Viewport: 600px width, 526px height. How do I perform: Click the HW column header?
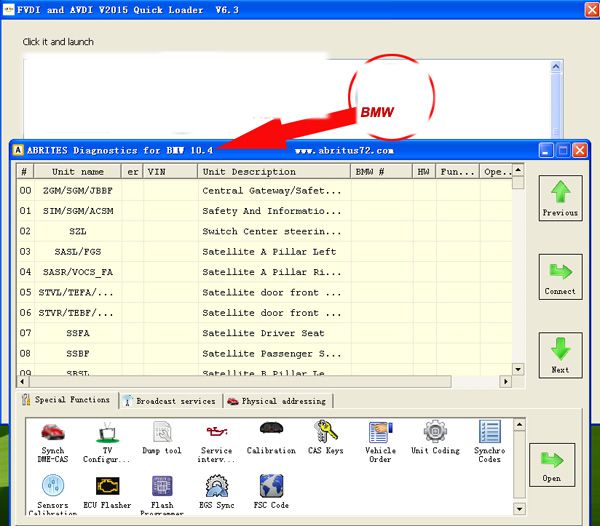click(x=424, y=172)
